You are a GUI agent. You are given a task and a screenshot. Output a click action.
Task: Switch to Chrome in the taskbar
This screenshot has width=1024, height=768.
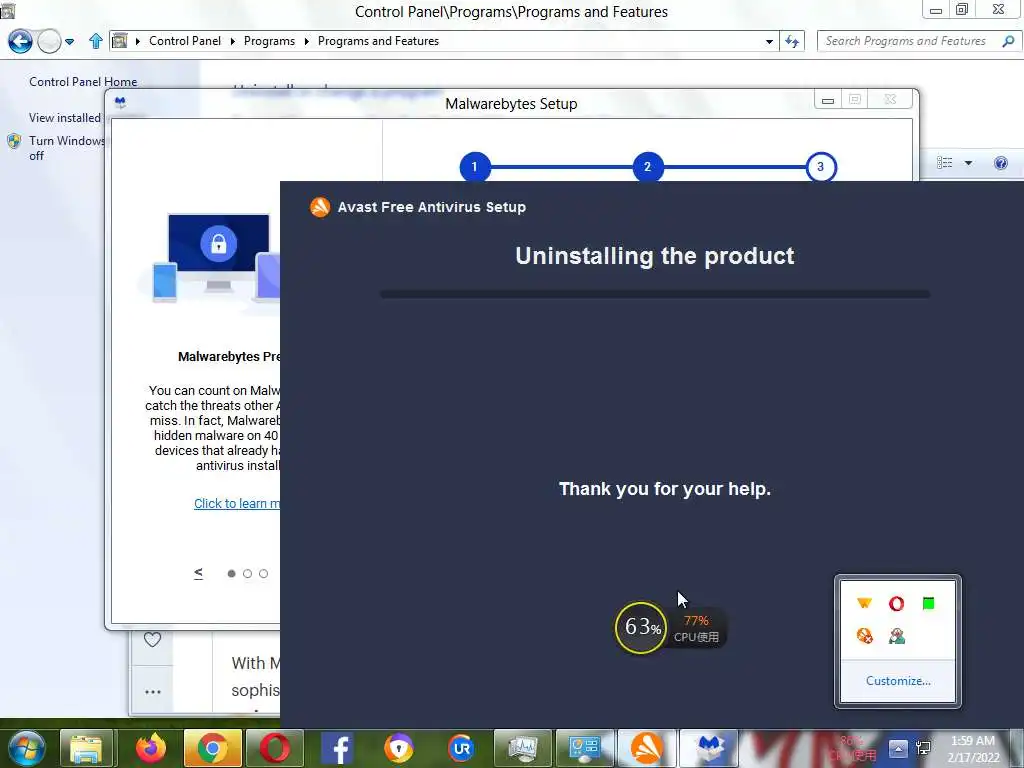tap(212, 749)
